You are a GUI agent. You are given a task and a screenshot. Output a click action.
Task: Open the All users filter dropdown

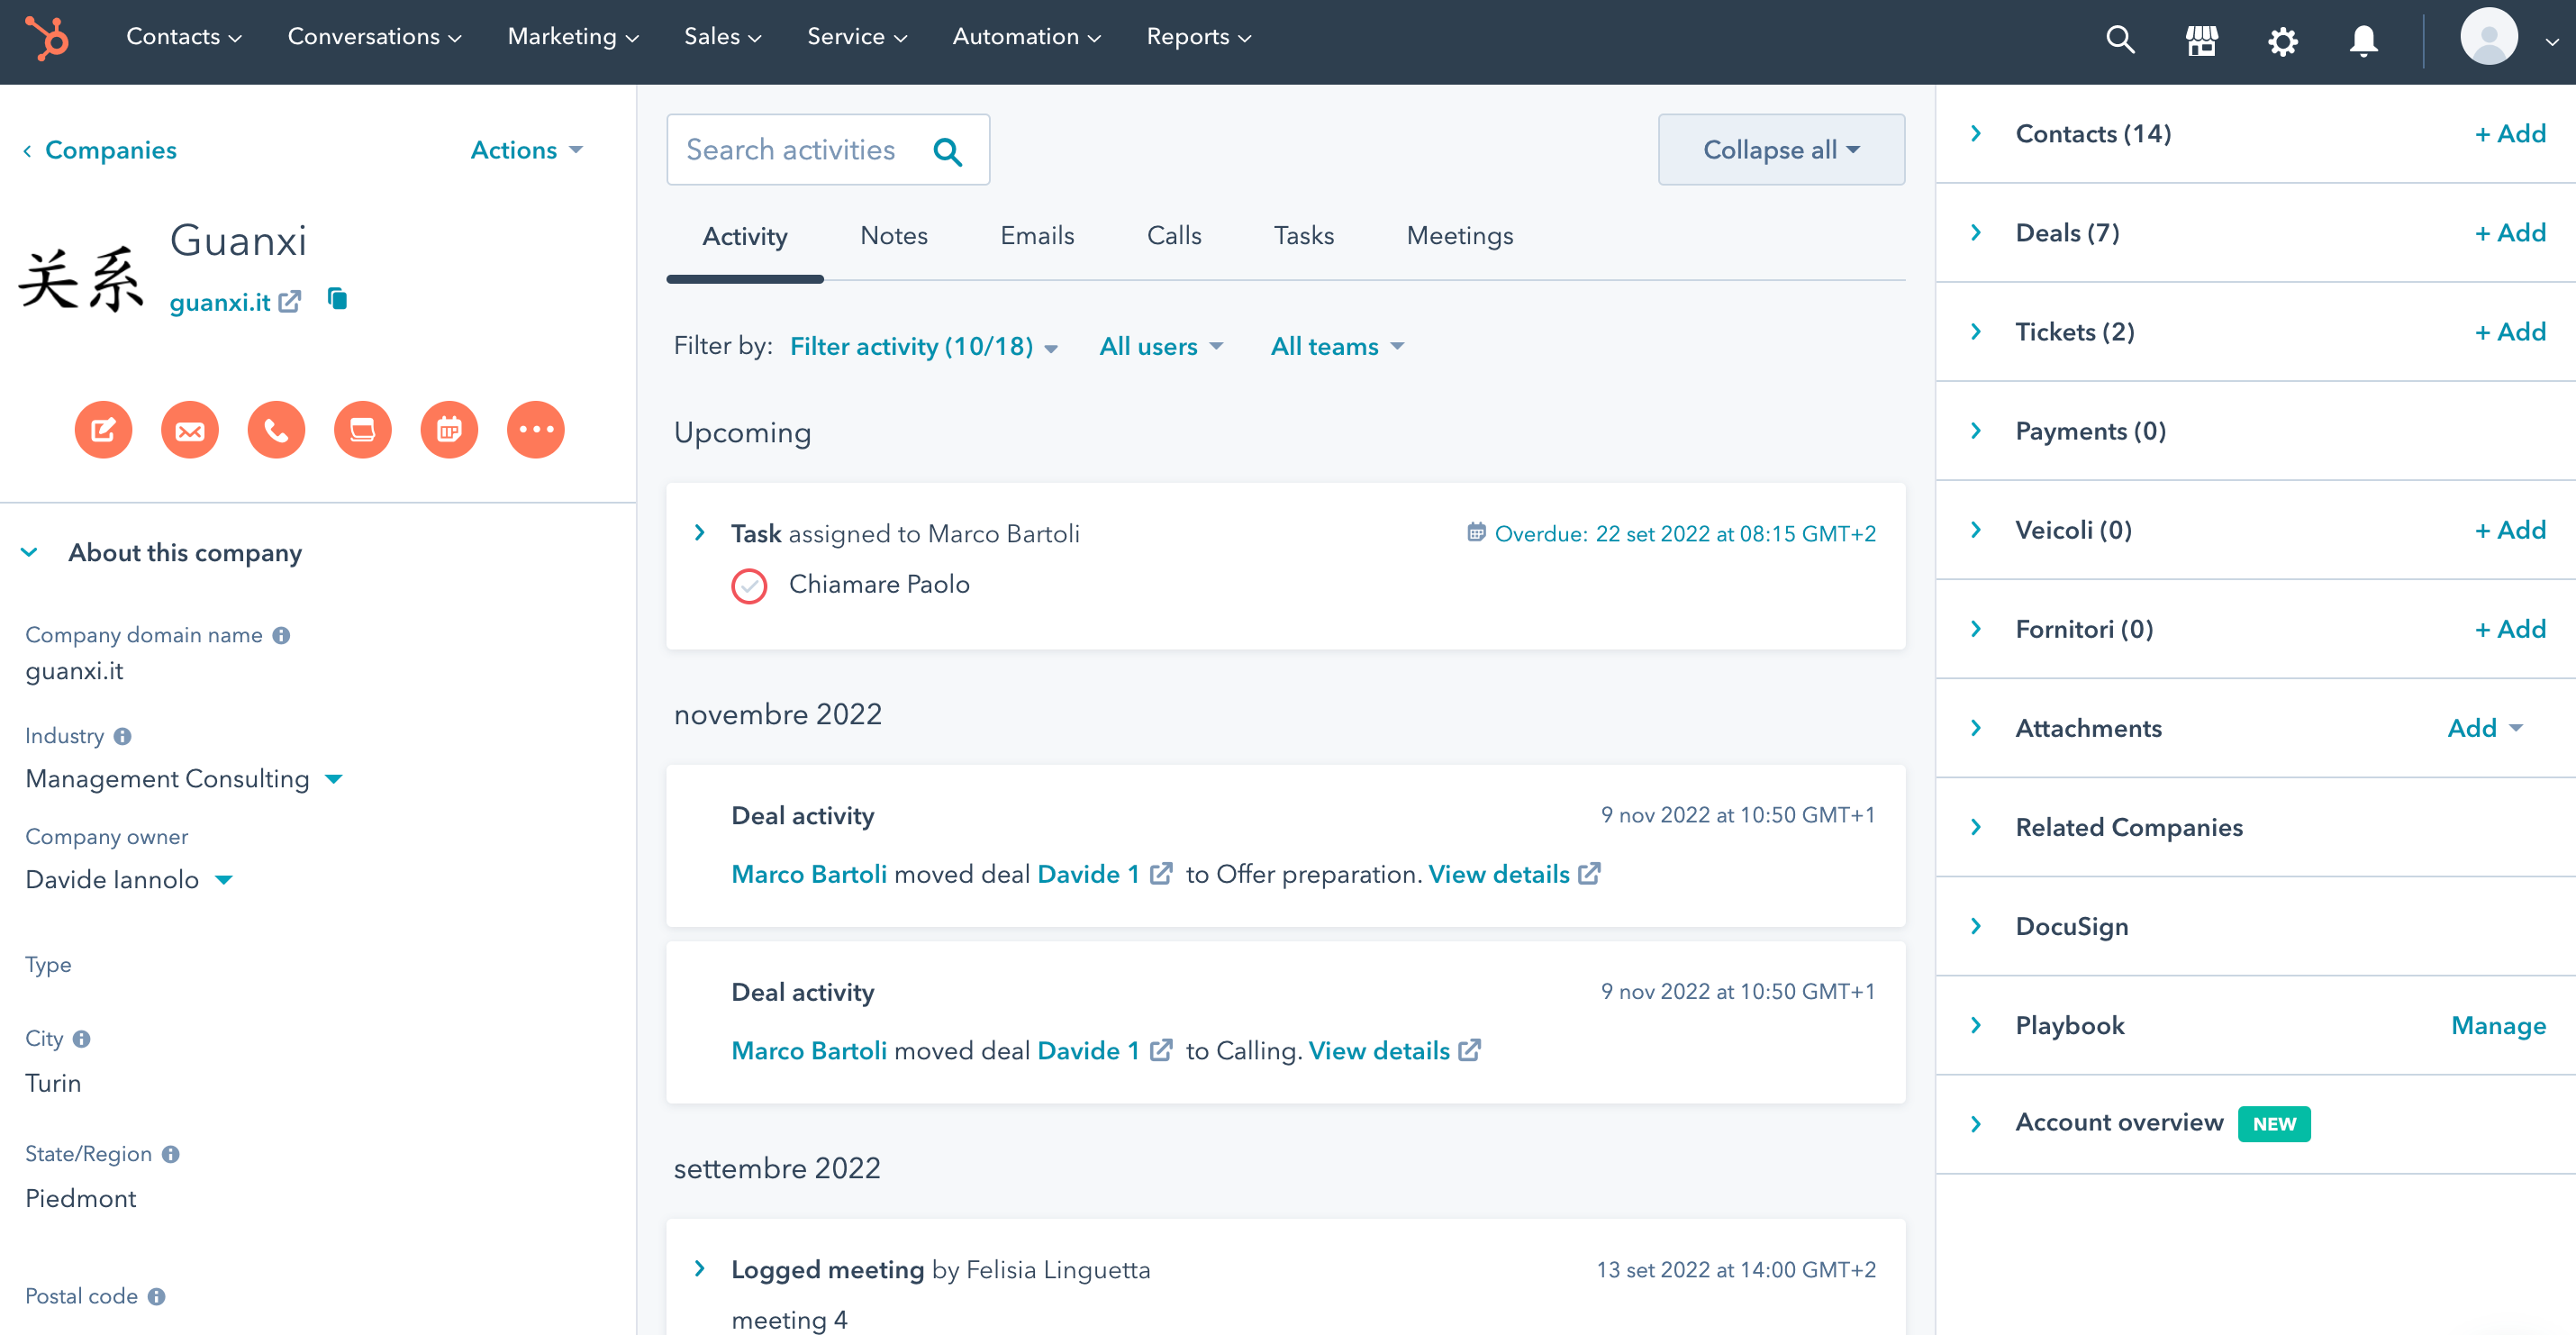[x=1161, y=346]
